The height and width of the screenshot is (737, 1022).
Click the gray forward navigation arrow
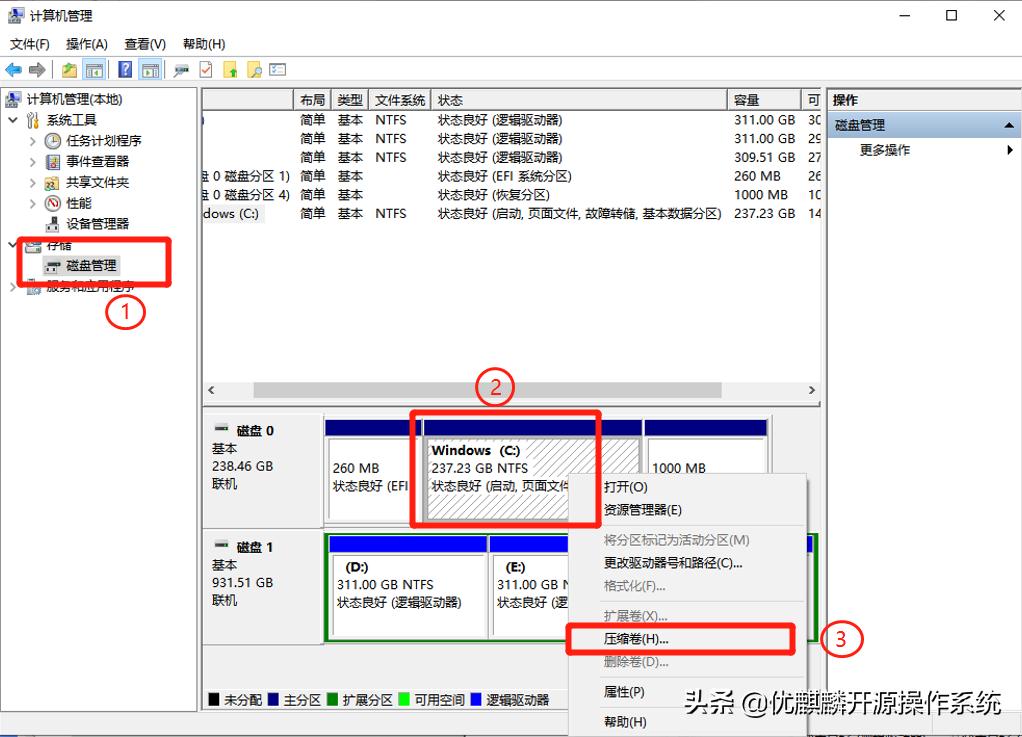(x=35, y=69)
